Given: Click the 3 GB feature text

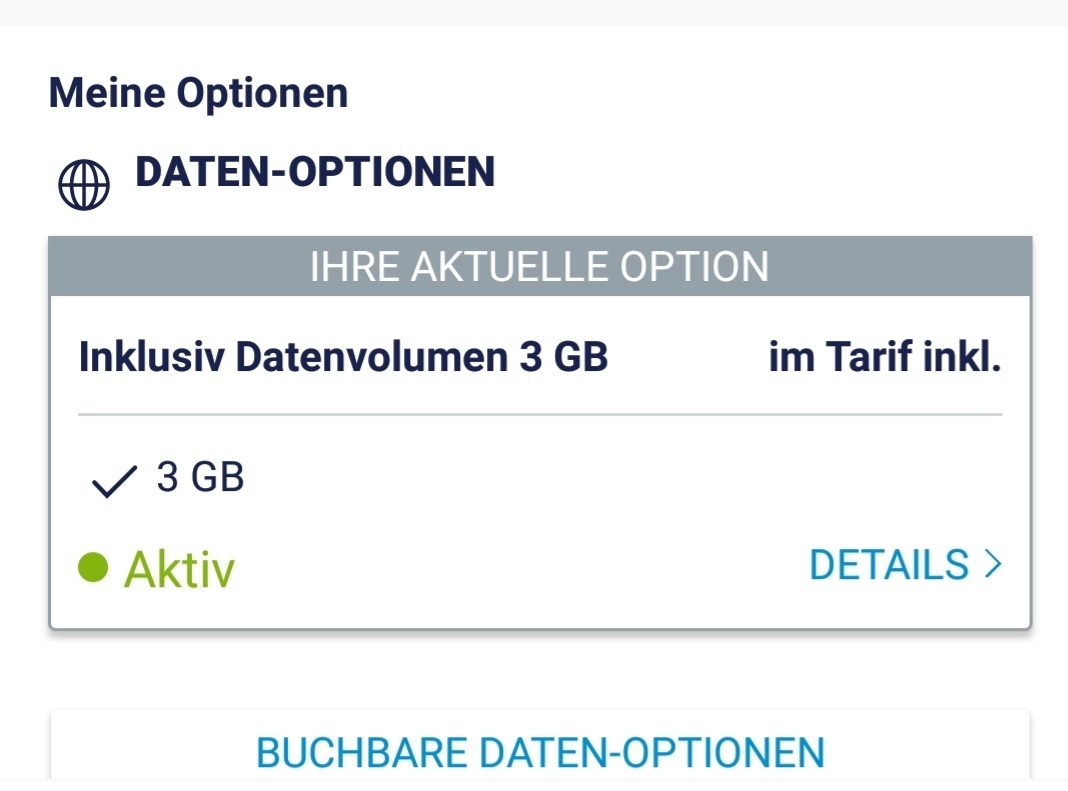Looking at the screenshot, I should pyautogui.click(x=200, y=477).
